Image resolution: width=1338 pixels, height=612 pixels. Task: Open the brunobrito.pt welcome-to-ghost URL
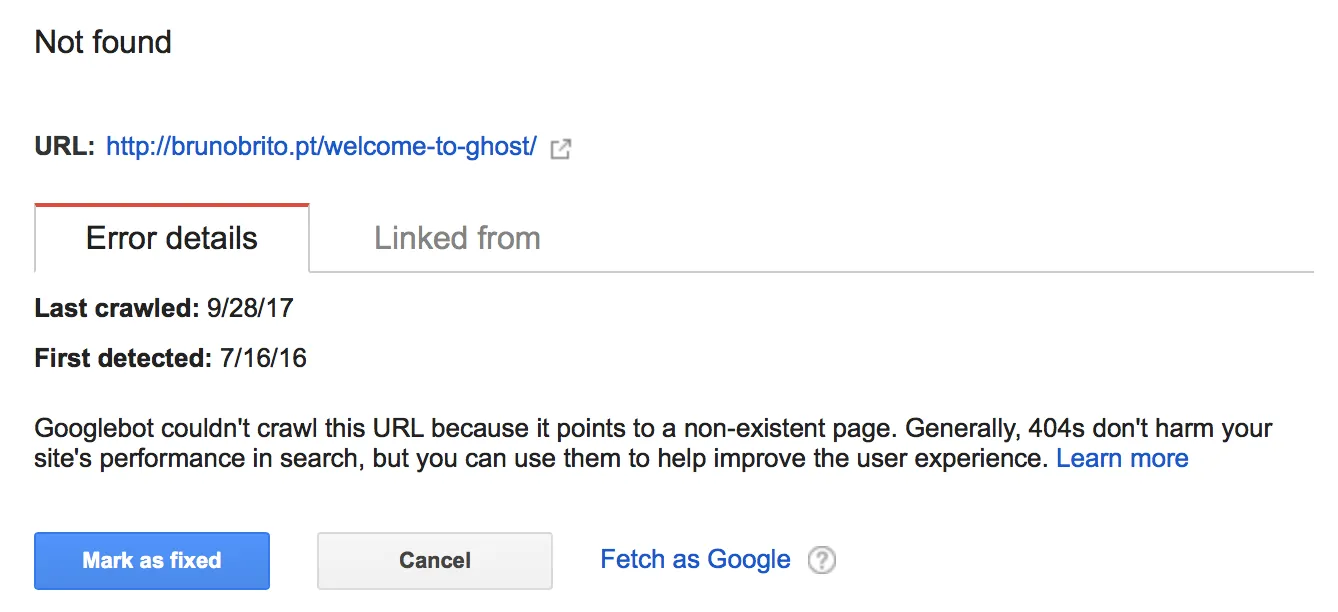321,147
